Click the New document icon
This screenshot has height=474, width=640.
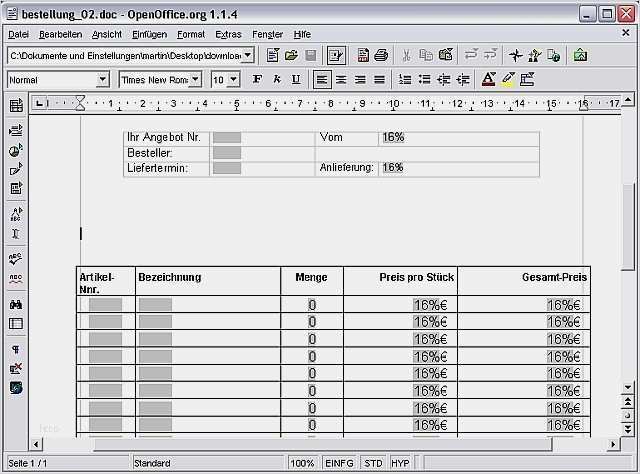tap(273, 55)
